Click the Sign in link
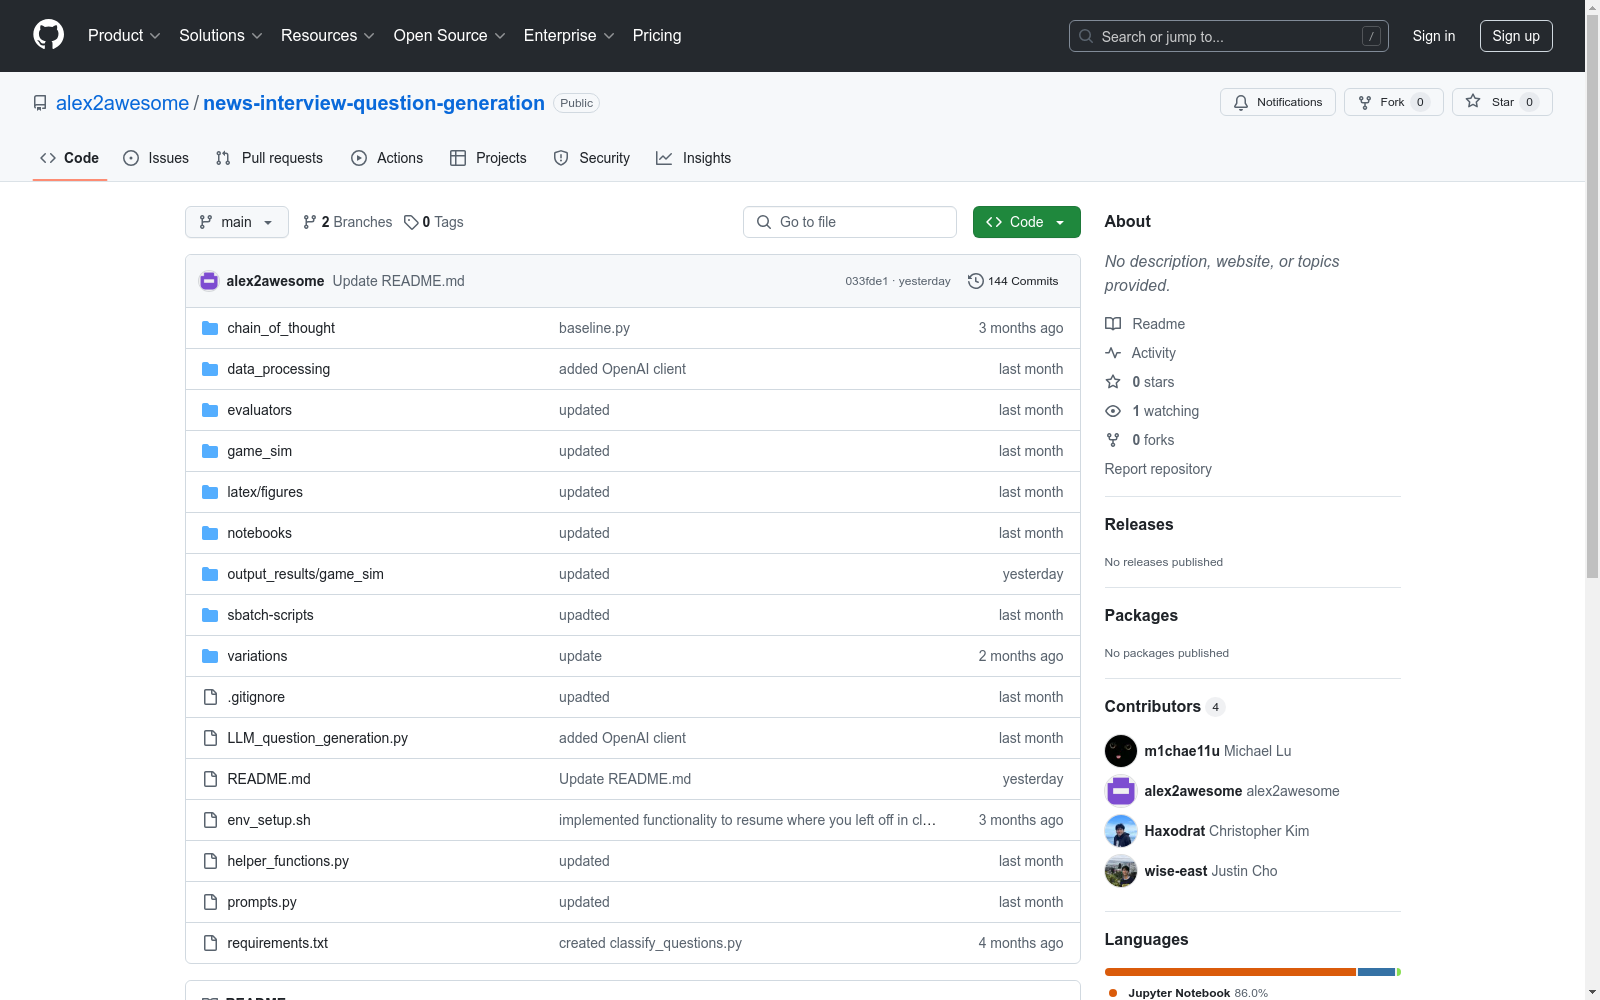The width and height of the screenshot is (1600, 1000). (1434, 36)
